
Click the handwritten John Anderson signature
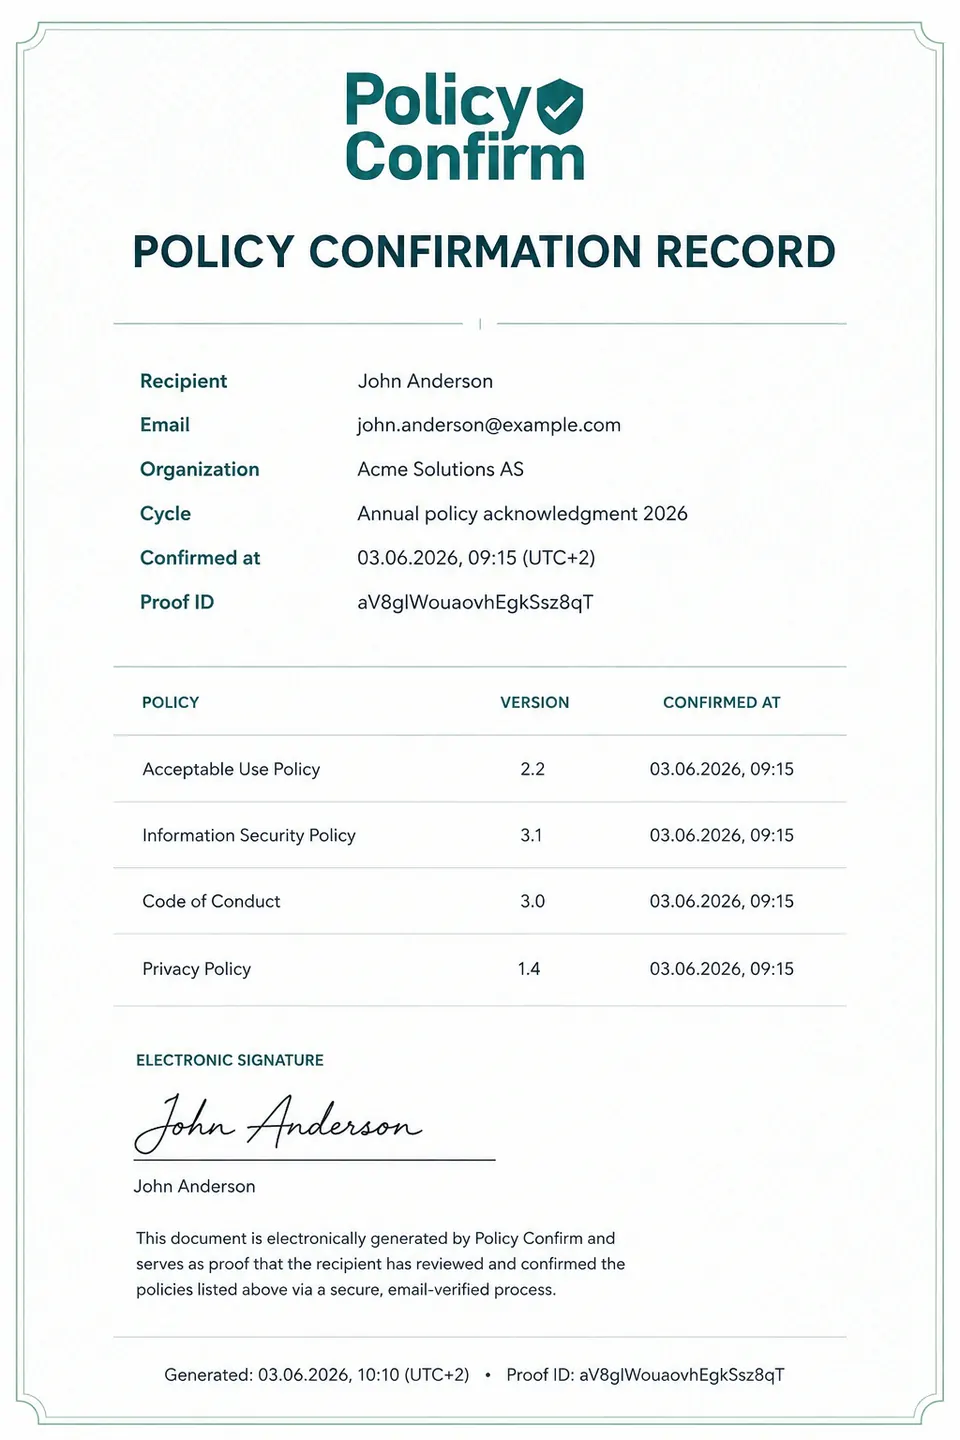278,1122
